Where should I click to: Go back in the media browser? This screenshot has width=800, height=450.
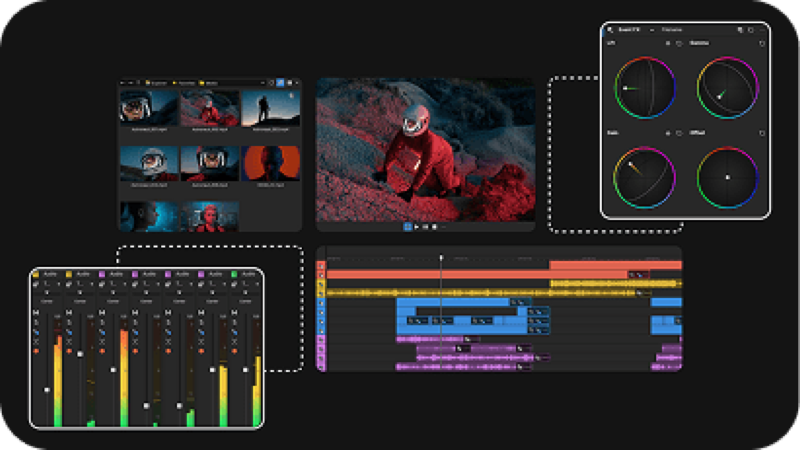pyautogui.click(x=123, y=83)
